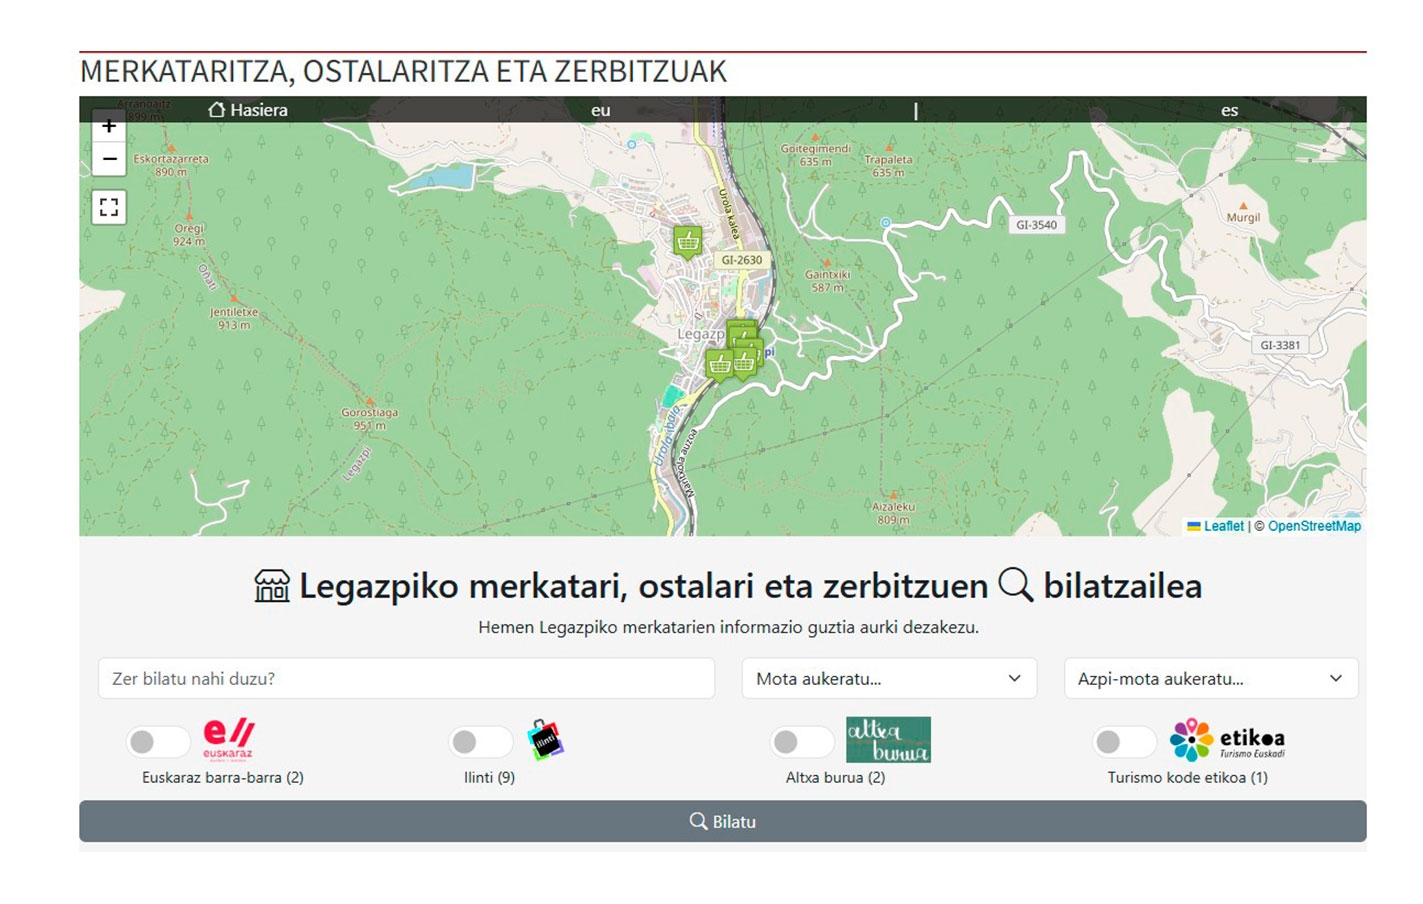The image size is (1423, 904).
Task: Toggle the Altxa burua filter switch
Action: [802, 741]
